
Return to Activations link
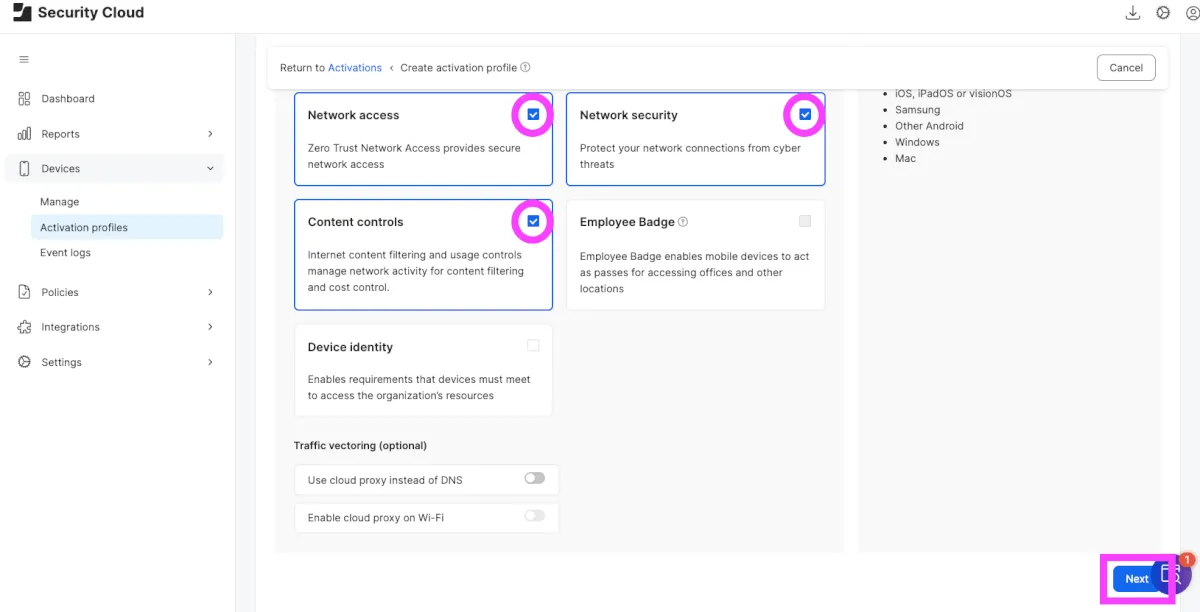coord(355,68)
